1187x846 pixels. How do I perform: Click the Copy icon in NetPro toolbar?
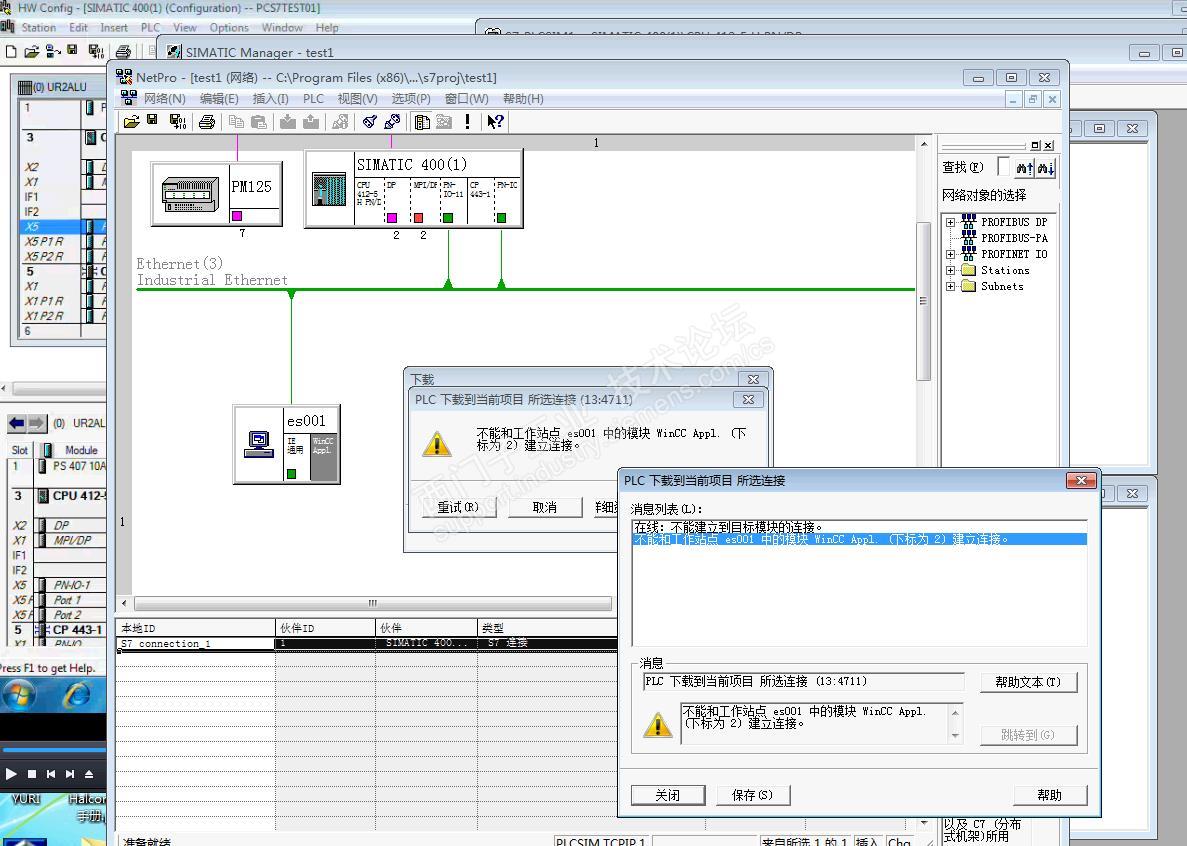click(x=236, y=122)
